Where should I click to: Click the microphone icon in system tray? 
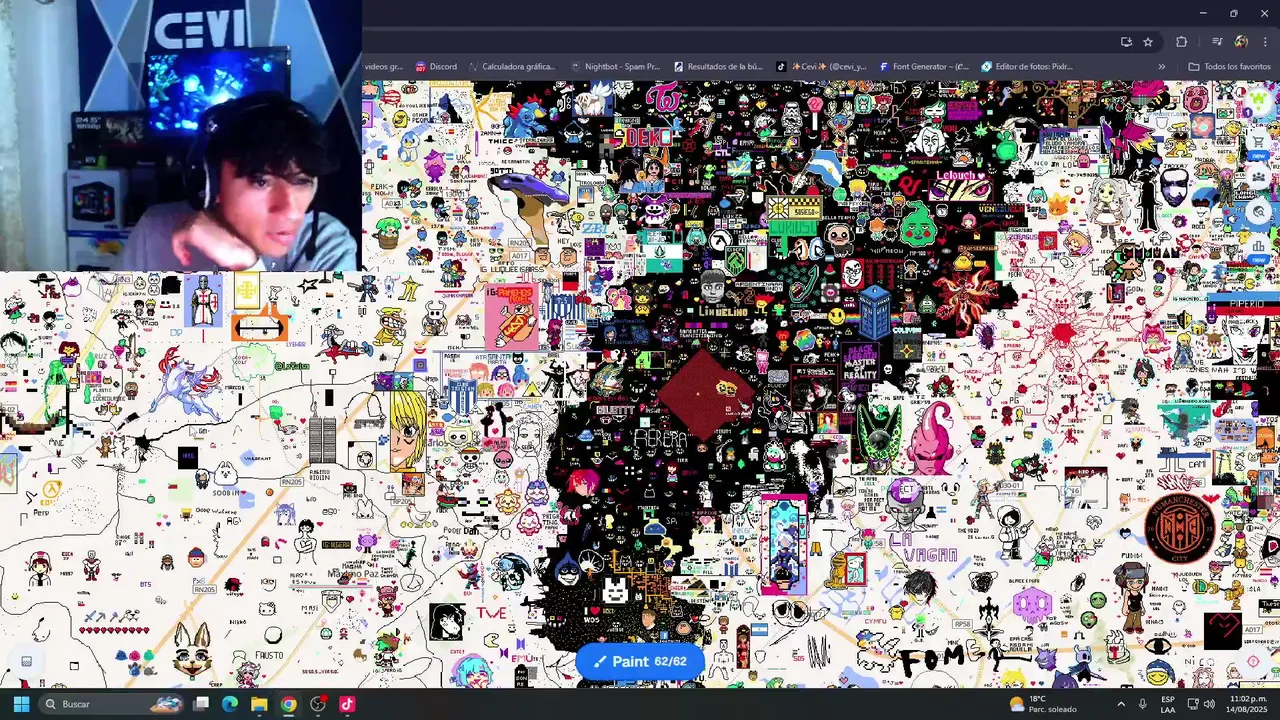click(x=1142, y=704)
